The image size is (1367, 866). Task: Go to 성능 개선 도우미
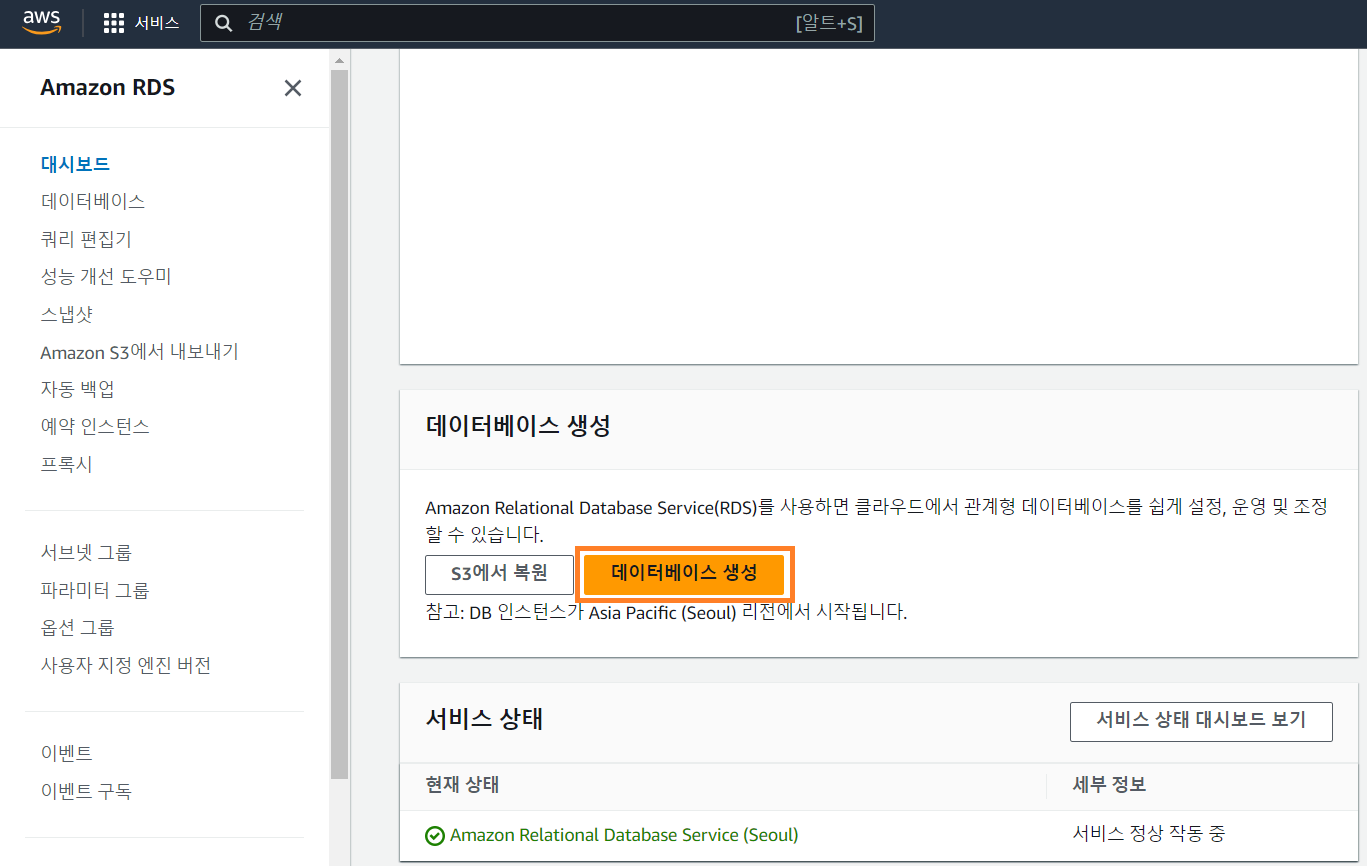106,276
